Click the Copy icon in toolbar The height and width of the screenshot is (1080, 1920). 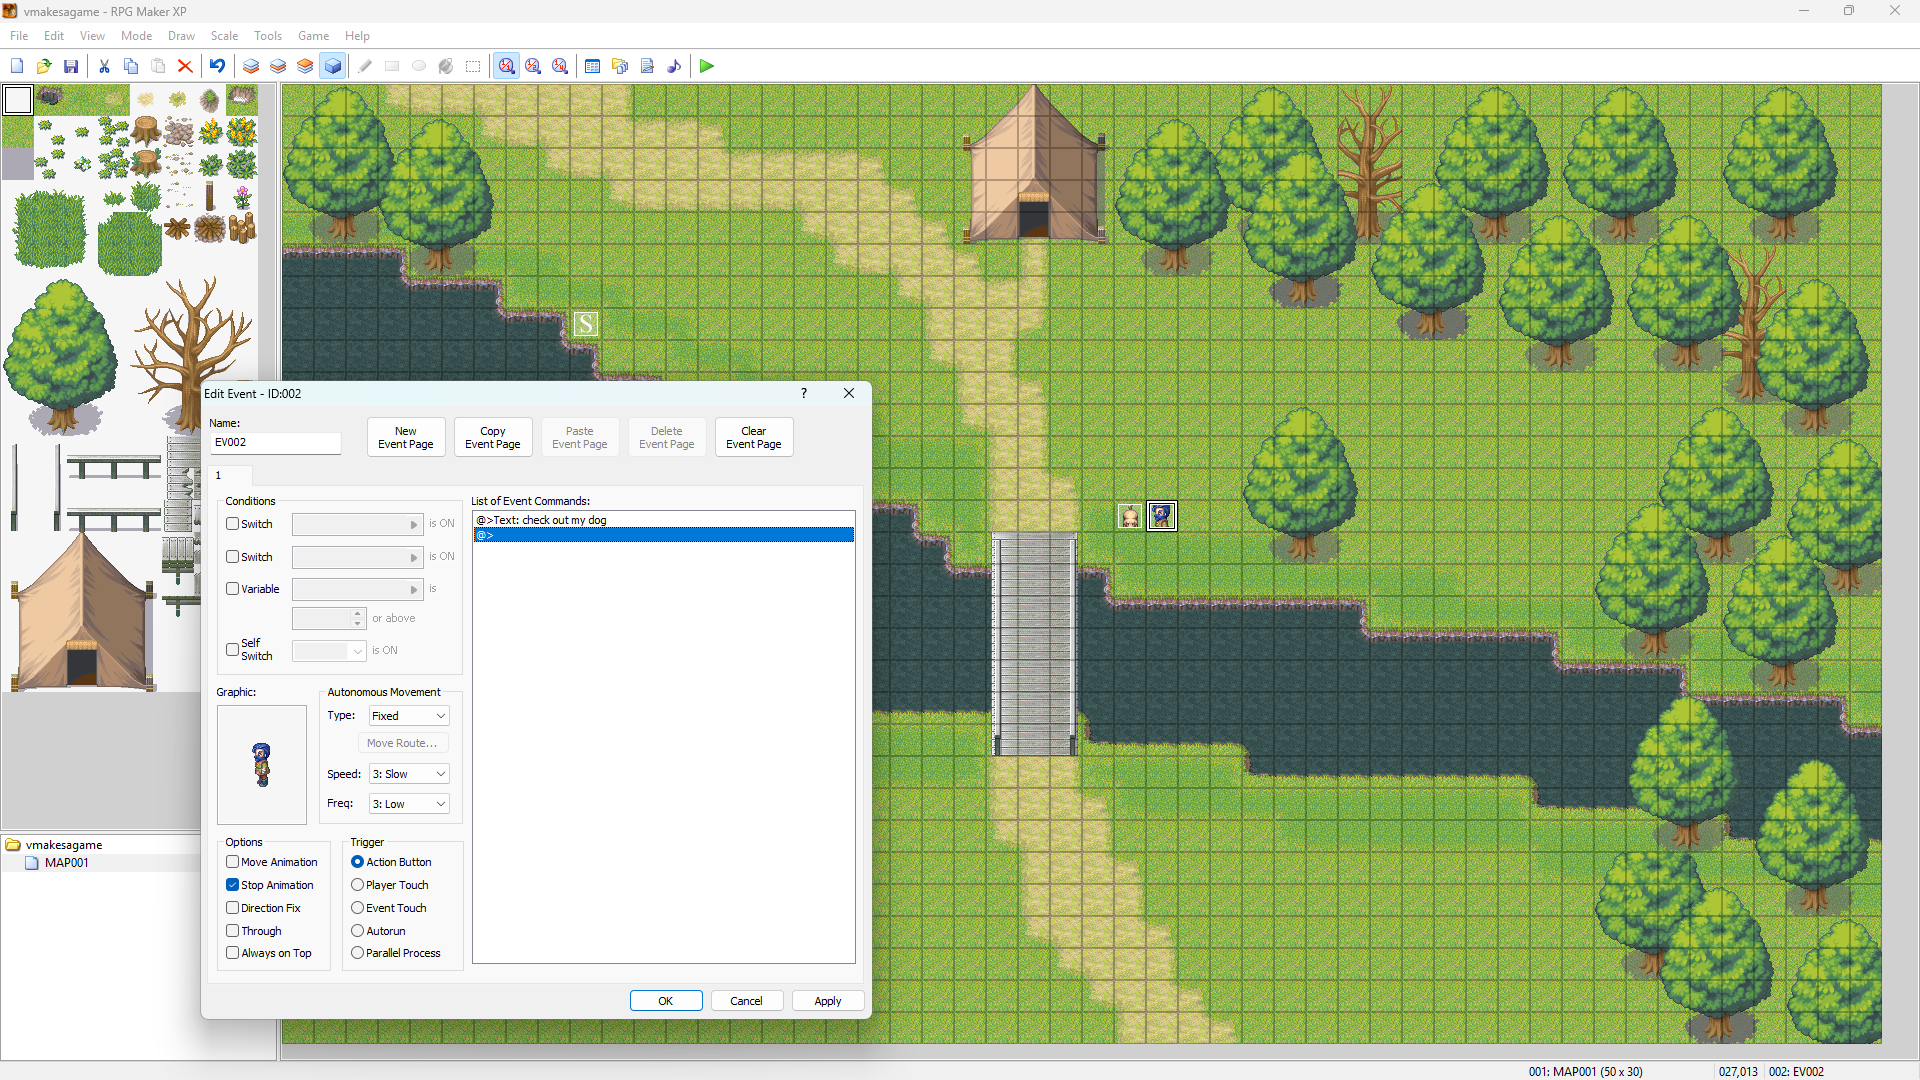131,66
